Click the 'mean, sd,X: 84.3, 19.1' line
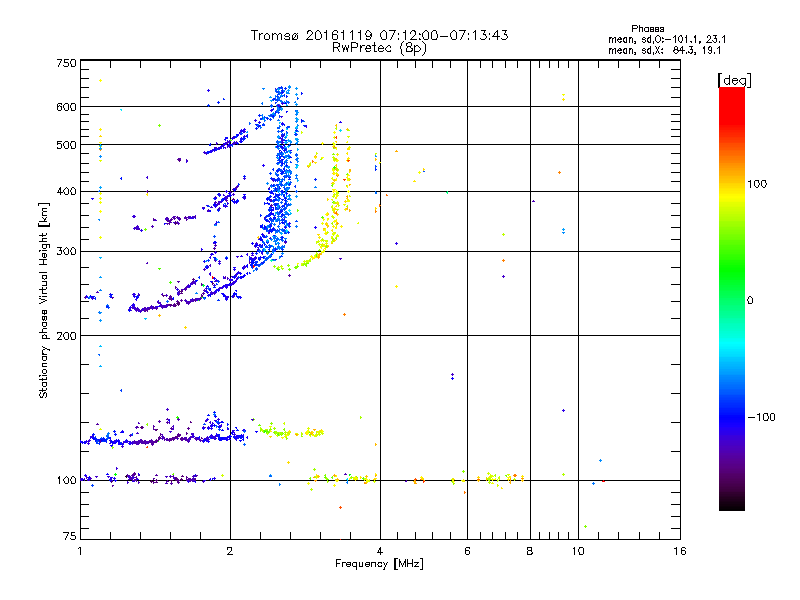 (x=664, y=50)
